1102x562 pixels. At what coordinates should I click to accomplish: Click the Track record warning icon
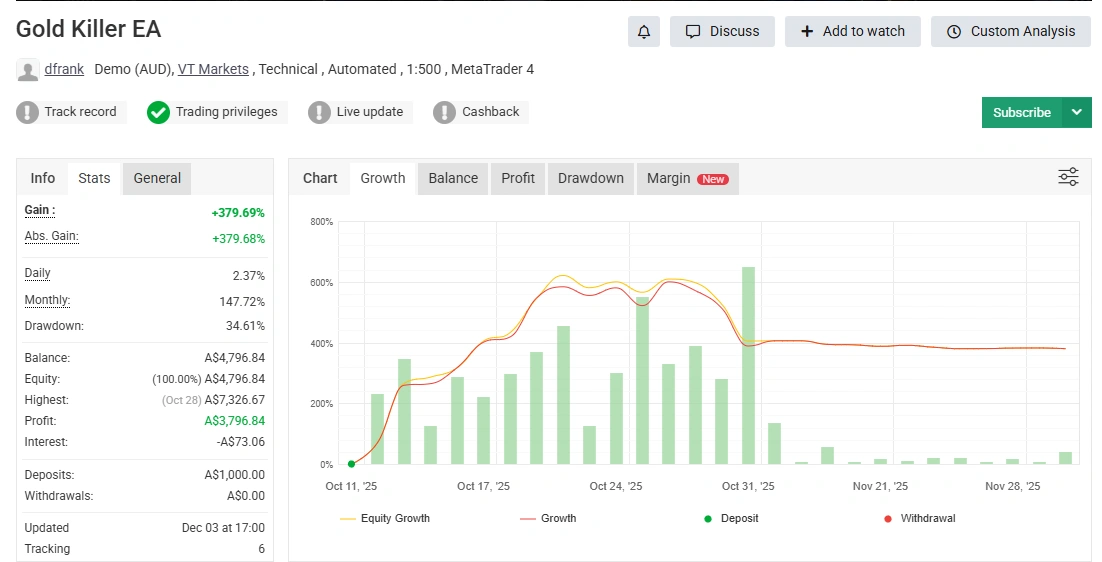28,112
